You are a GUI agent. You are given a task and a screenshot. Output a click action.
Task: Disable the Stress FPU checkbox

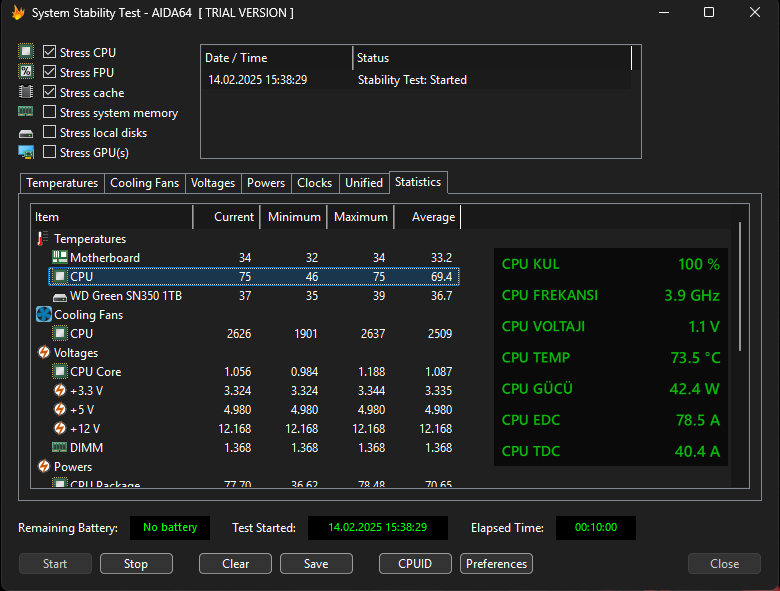(49, 72)
